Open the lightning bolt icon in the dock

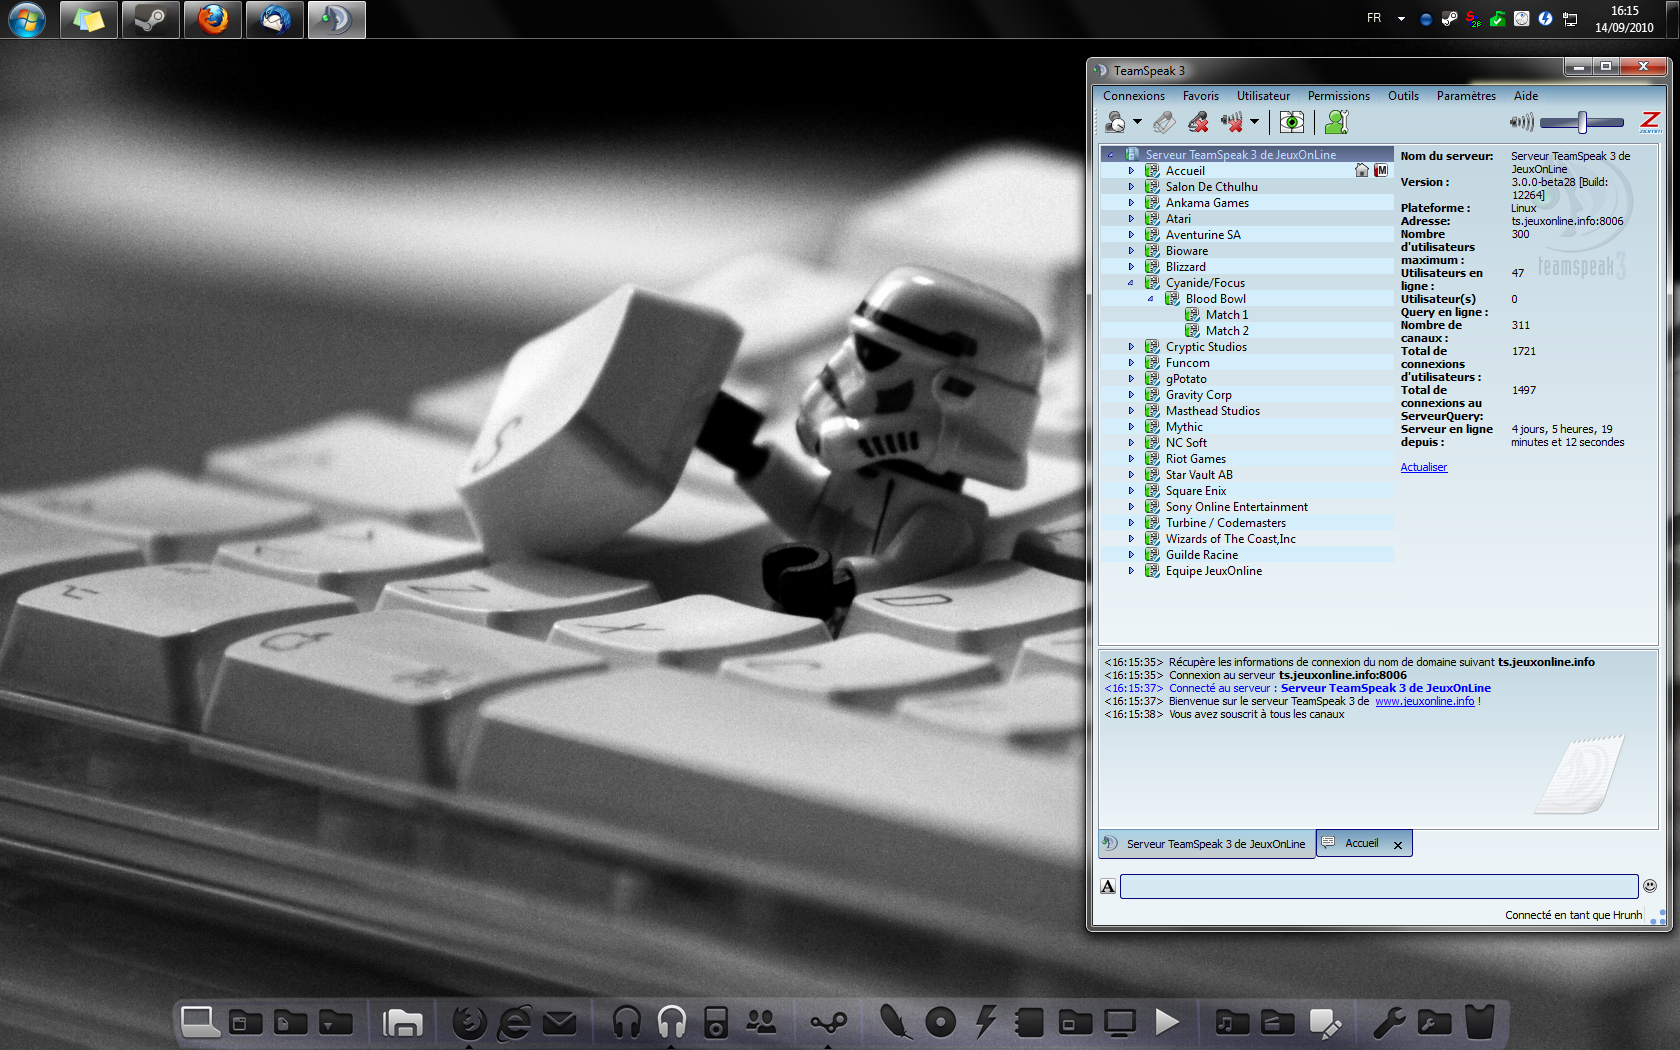click(986, 1022)
